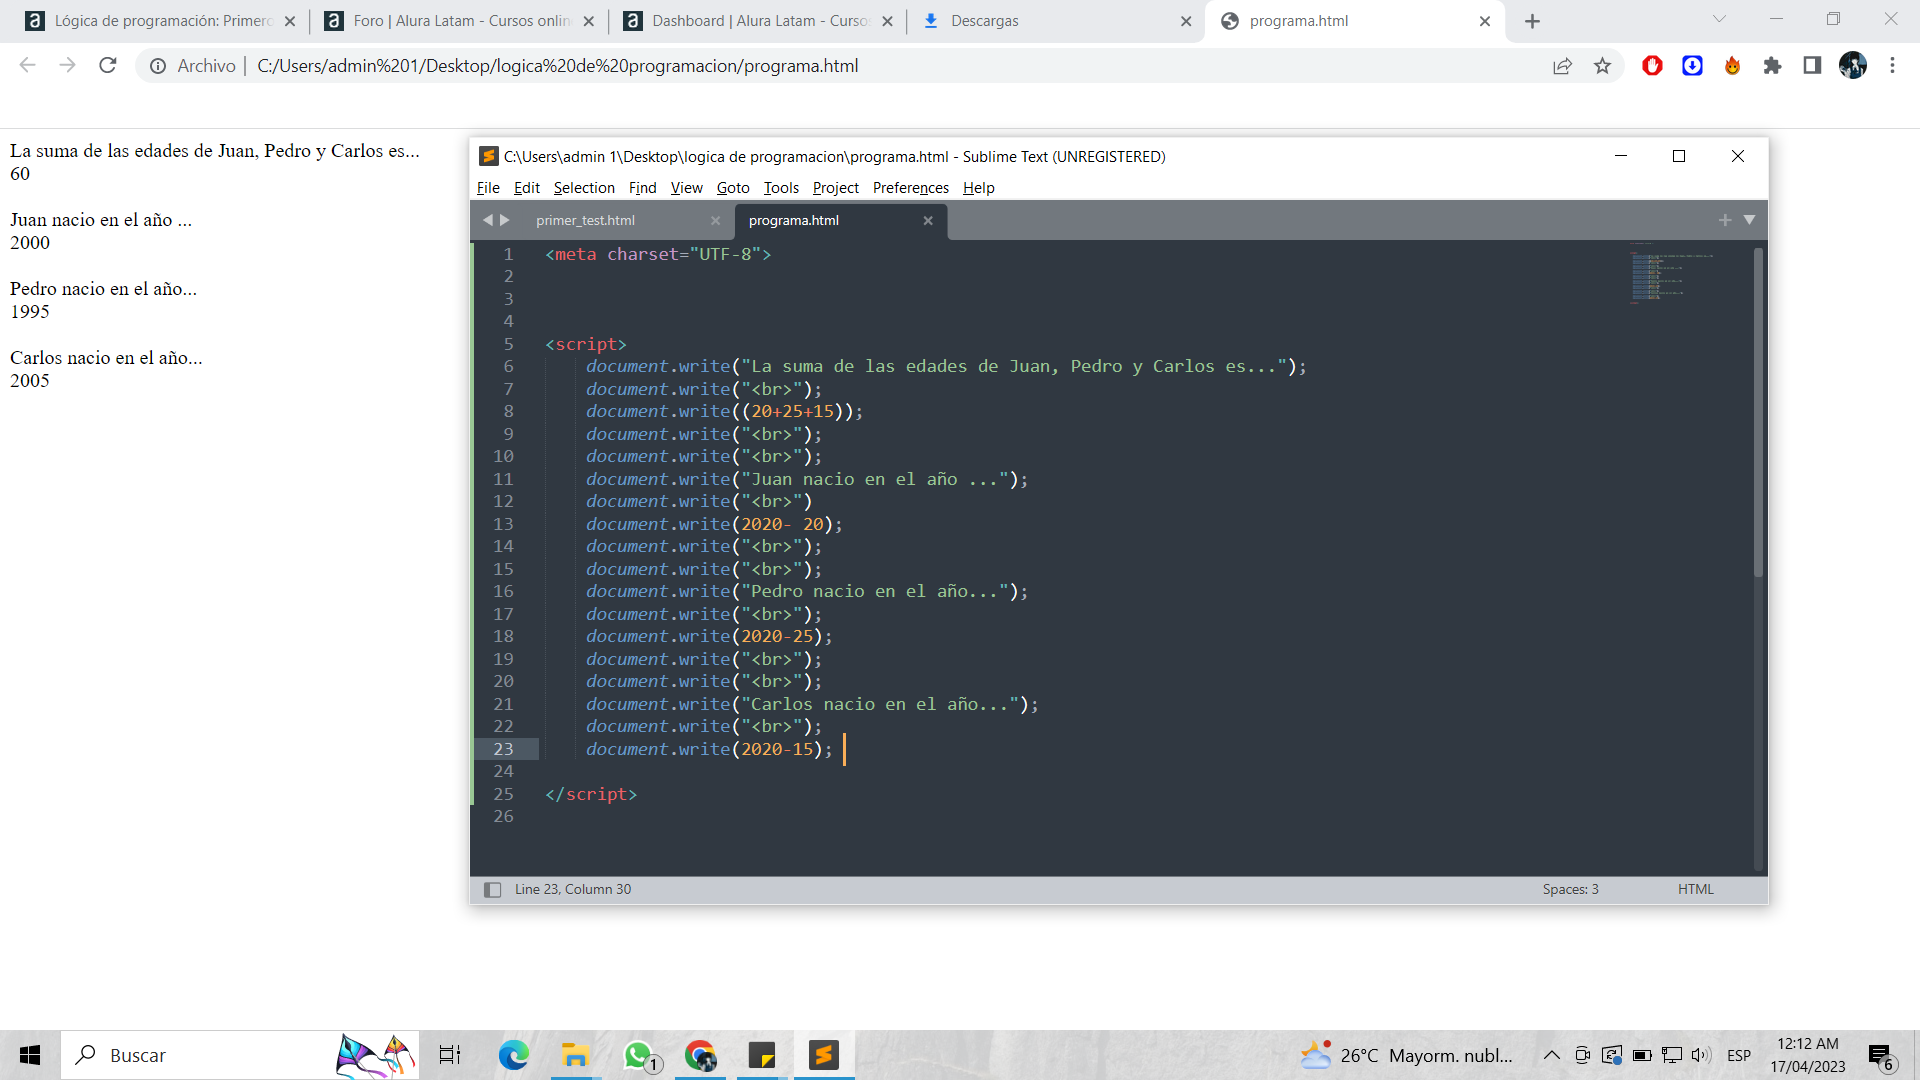Click the meta charset line of code
This screenshot has height=1080, width=1920.
(658, 254)
